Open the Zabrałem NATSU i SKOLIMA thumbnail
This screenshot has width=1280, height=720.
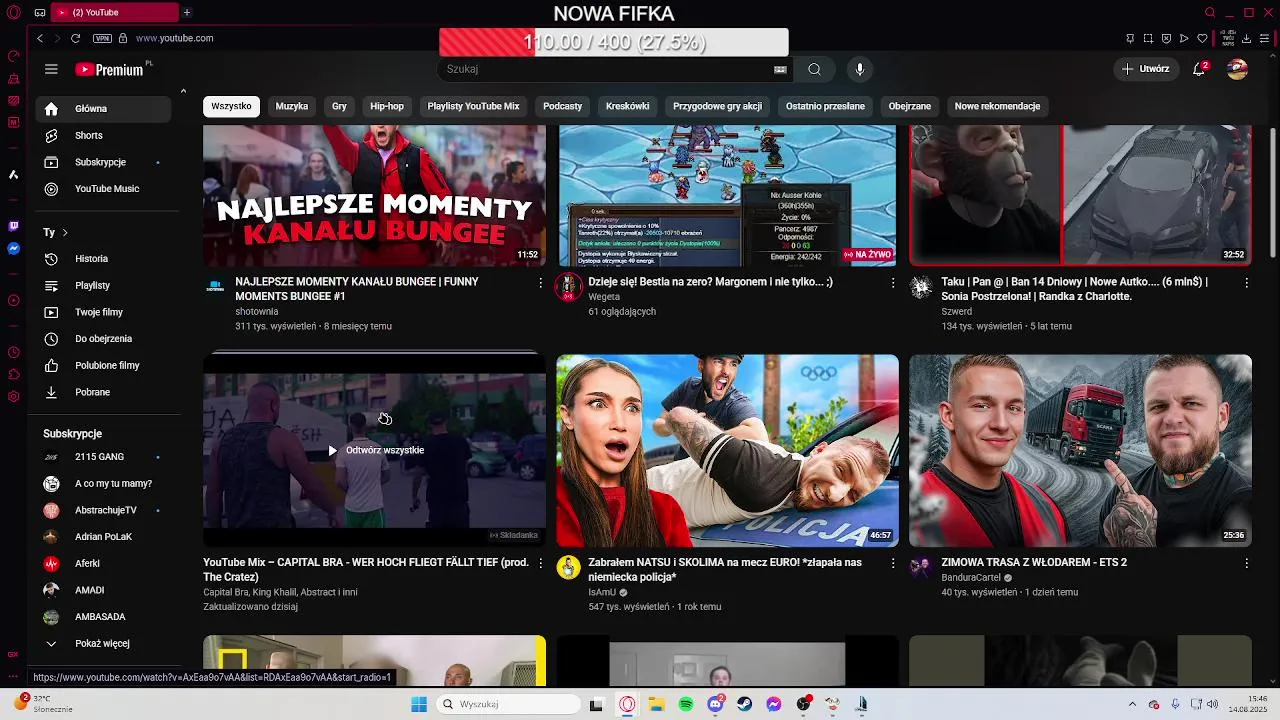click(727, 450)
